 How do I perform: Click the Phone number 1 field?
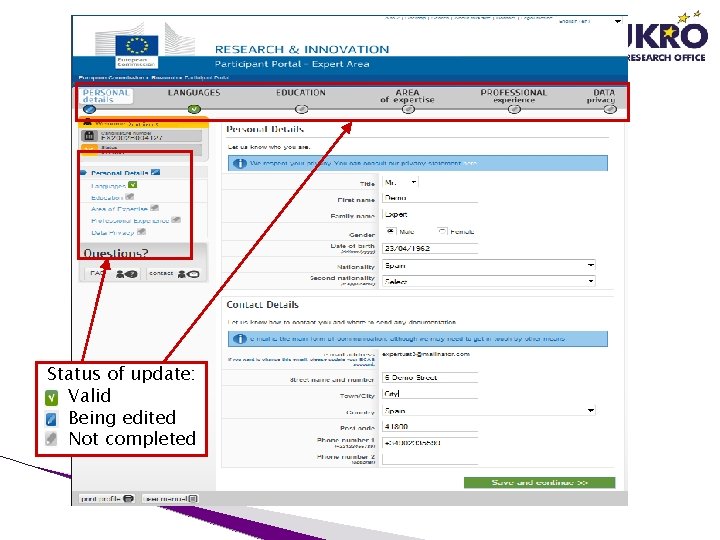pyautogui.click(x=430, y=443)
